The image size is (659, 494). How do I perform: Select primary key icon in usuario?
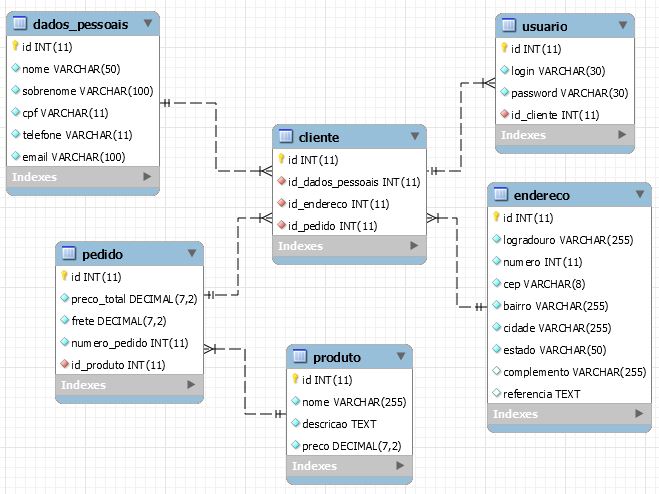504,48
